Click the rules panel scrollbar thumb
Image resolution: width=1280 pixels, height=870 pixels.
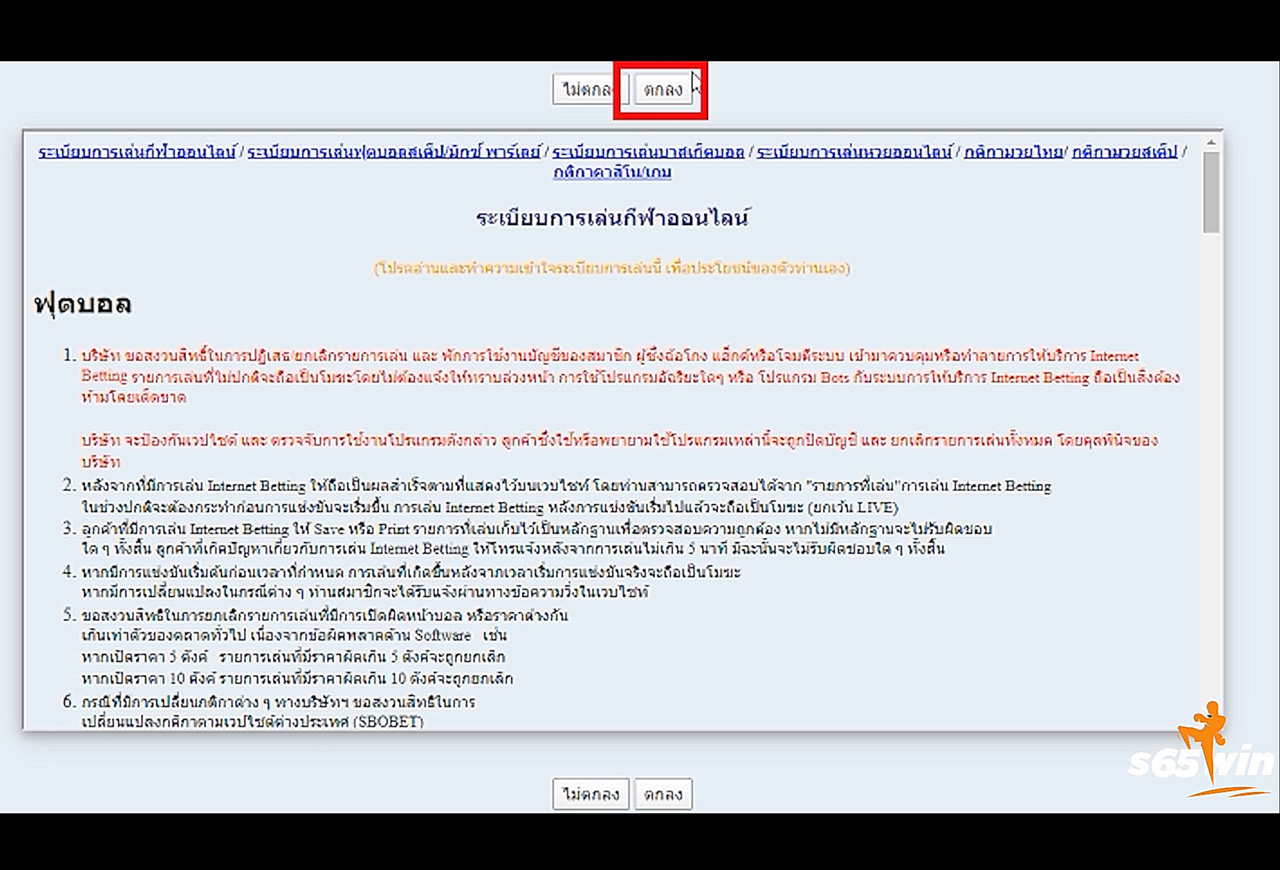pyautogui.click(x=1211, y=192)
